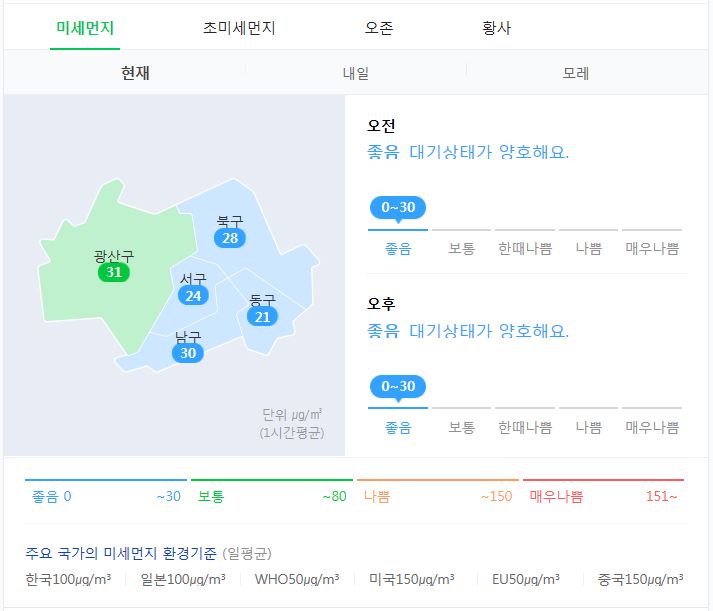Select the 미세먼지 tab
Image resolution: width=713 pixels, height=611 pixels.
(x=85, y=28)
